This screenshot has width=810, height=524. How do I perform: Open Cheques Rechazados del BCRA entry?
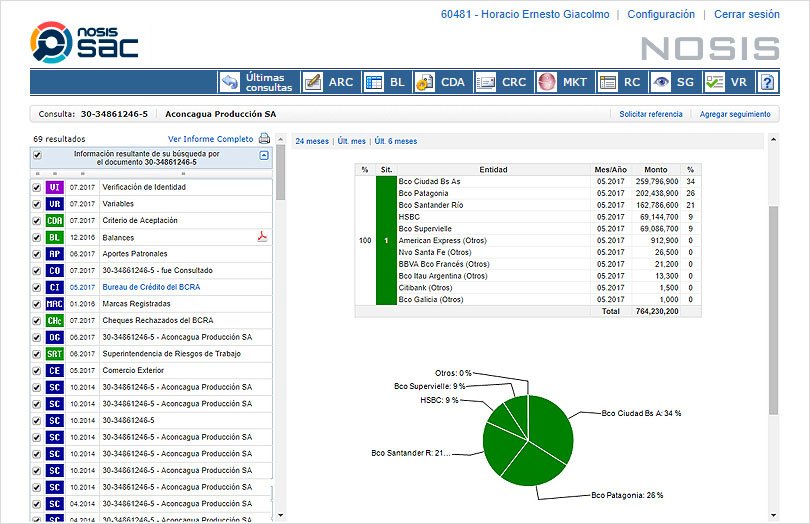coord(158,320)
